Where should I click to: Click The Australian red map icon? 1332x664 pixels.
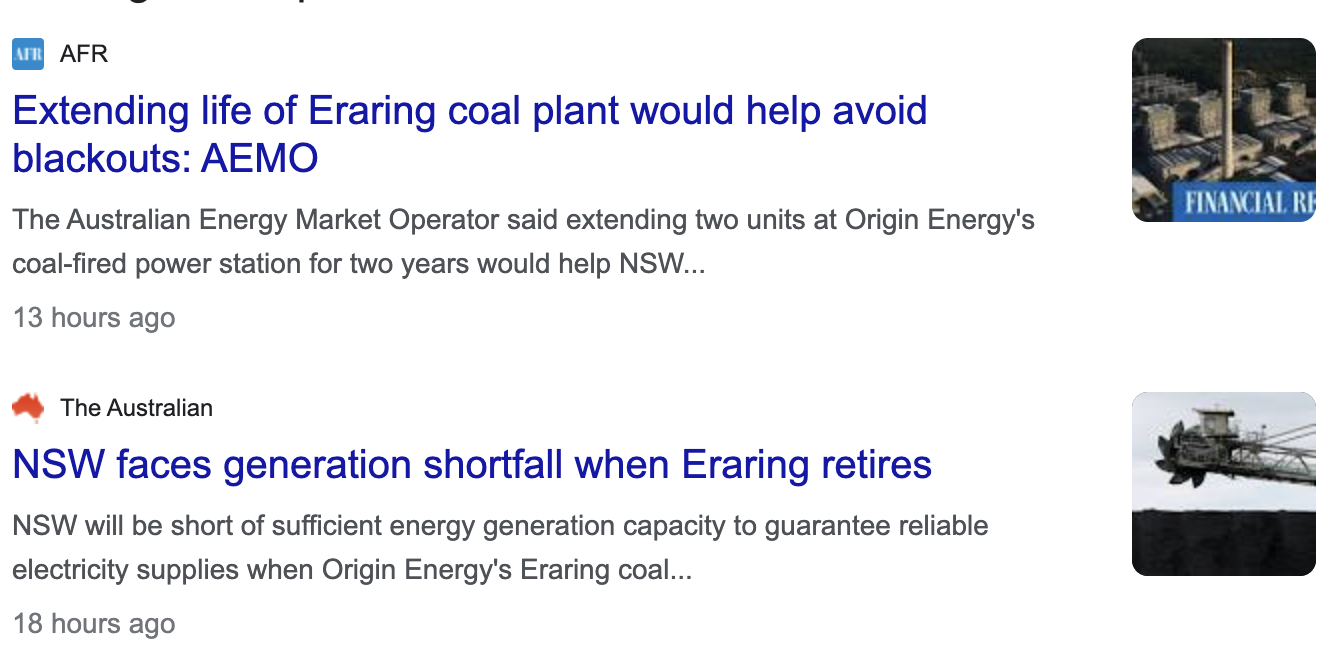coord(28,407)
